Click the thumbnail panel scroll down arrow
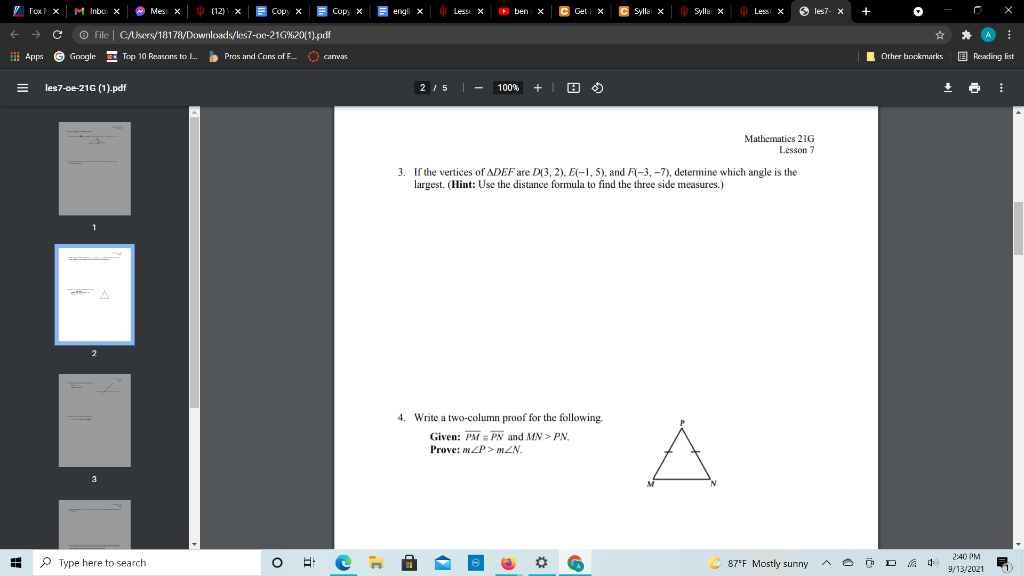The image size is (1024, 576). 194,544
